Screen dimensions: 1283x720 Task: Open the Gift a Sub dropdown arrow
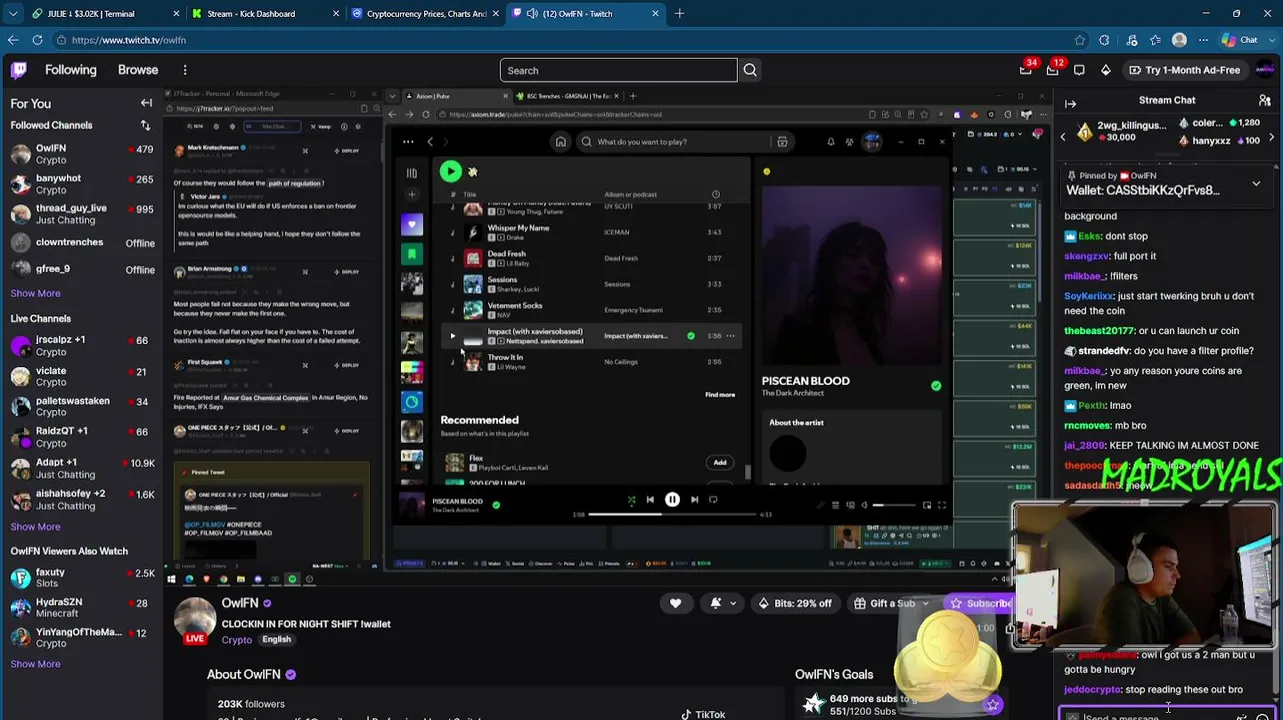(x=925, y=604)
